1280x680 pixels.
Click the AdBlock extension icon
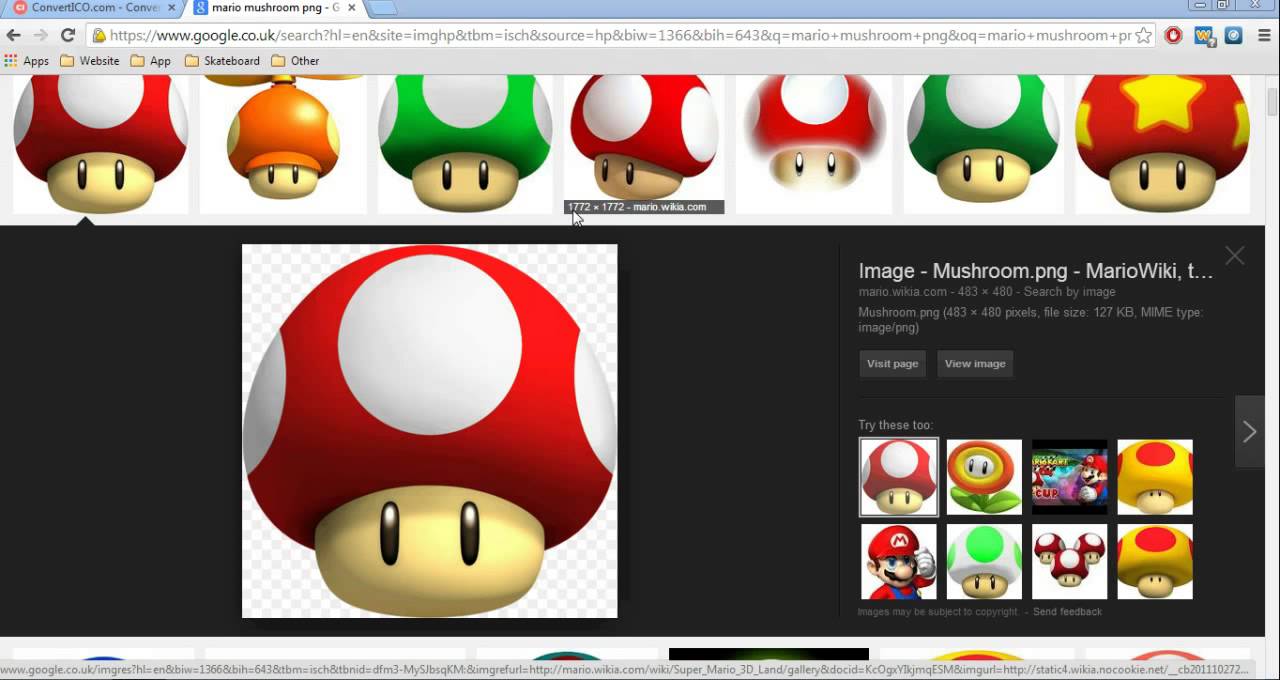pos(1172,35)
